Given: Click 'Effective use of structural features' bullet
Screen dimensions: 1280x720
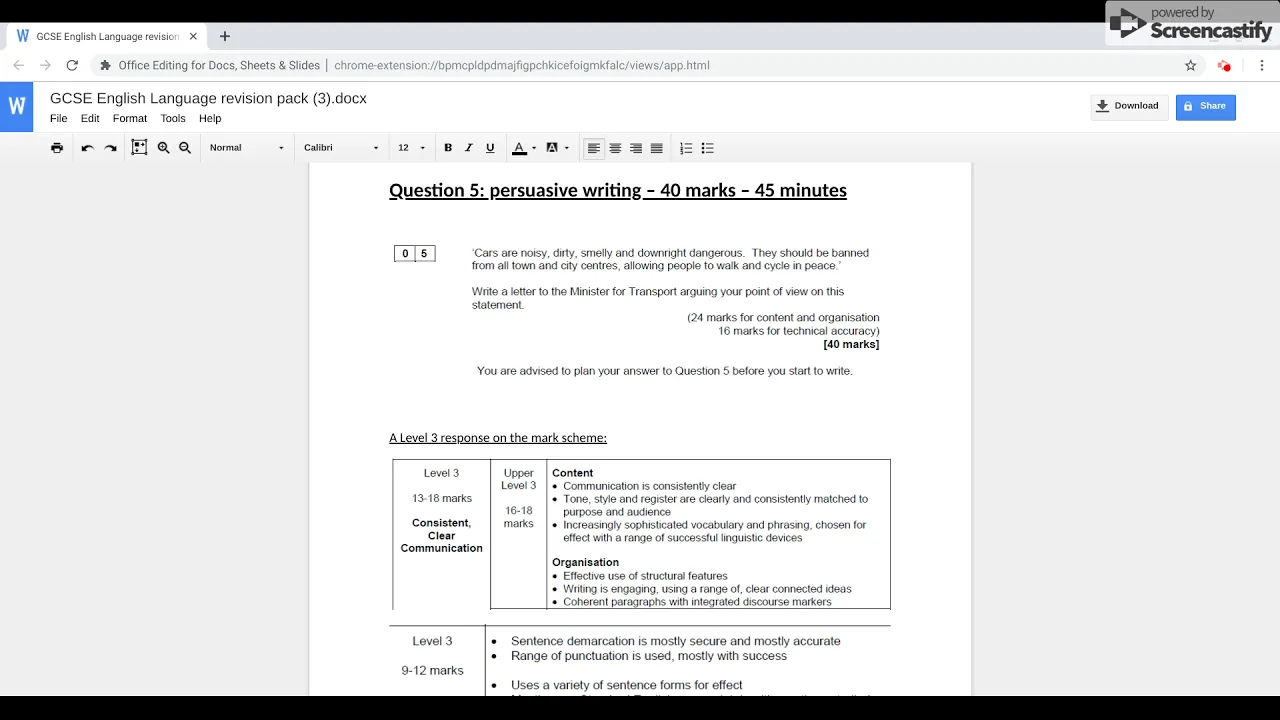Looking at the screenshot, I should pyautogui.click(x=645, y=576).
